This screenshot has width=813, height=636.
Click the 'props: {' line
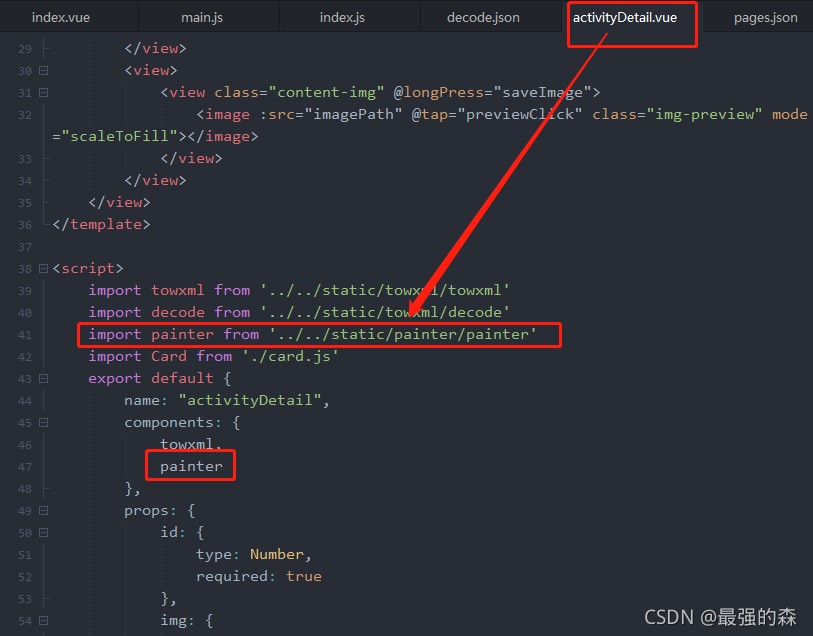[x=160, y=511]
